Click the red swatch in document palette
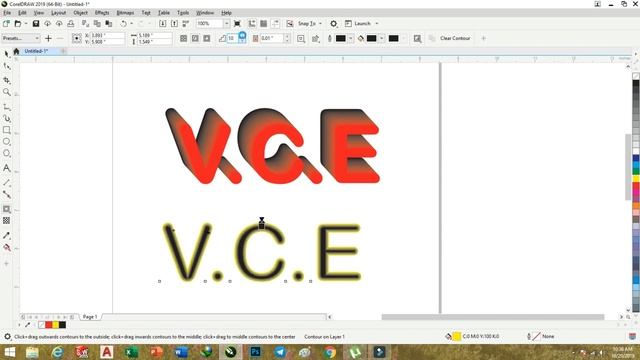This screenshot has width=640, height=360. [49, 325]
